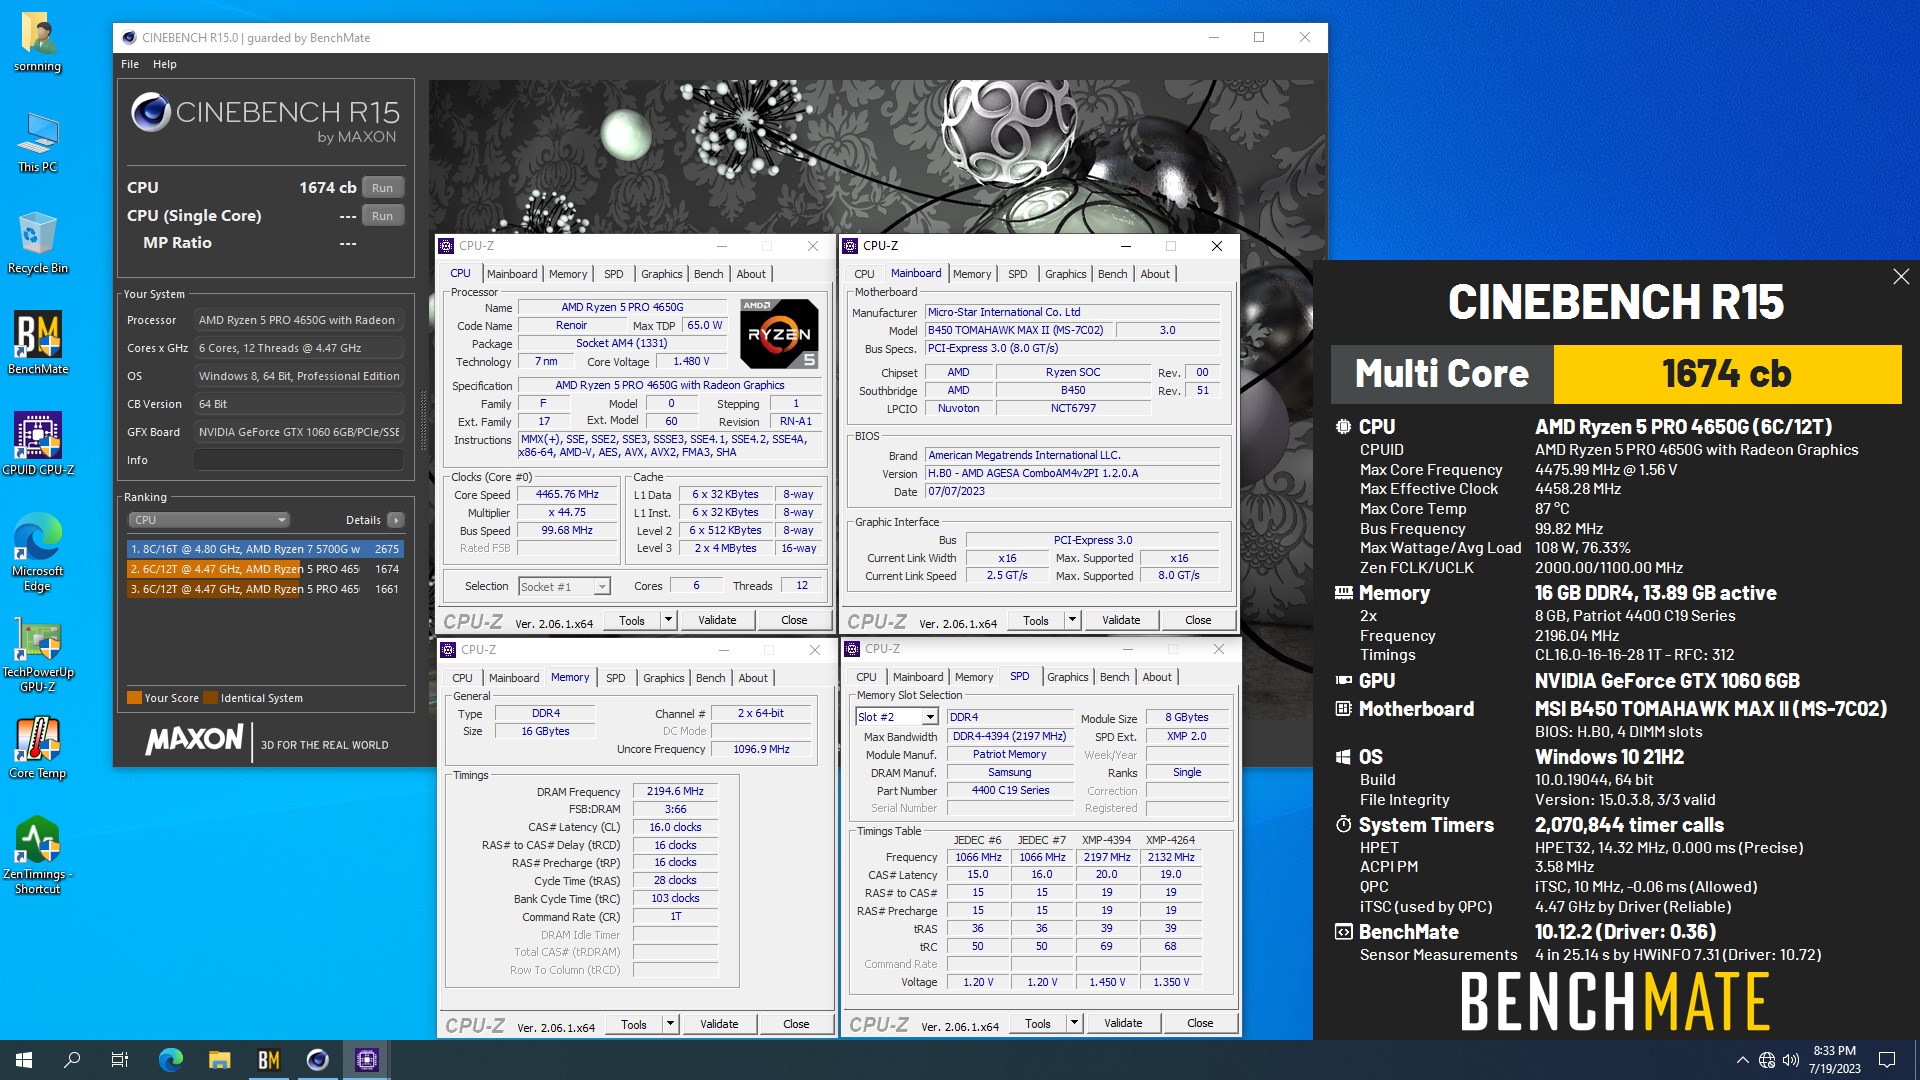Open the notification center
Screen dimensions: 1920x1080
tap(1887, 1060)
